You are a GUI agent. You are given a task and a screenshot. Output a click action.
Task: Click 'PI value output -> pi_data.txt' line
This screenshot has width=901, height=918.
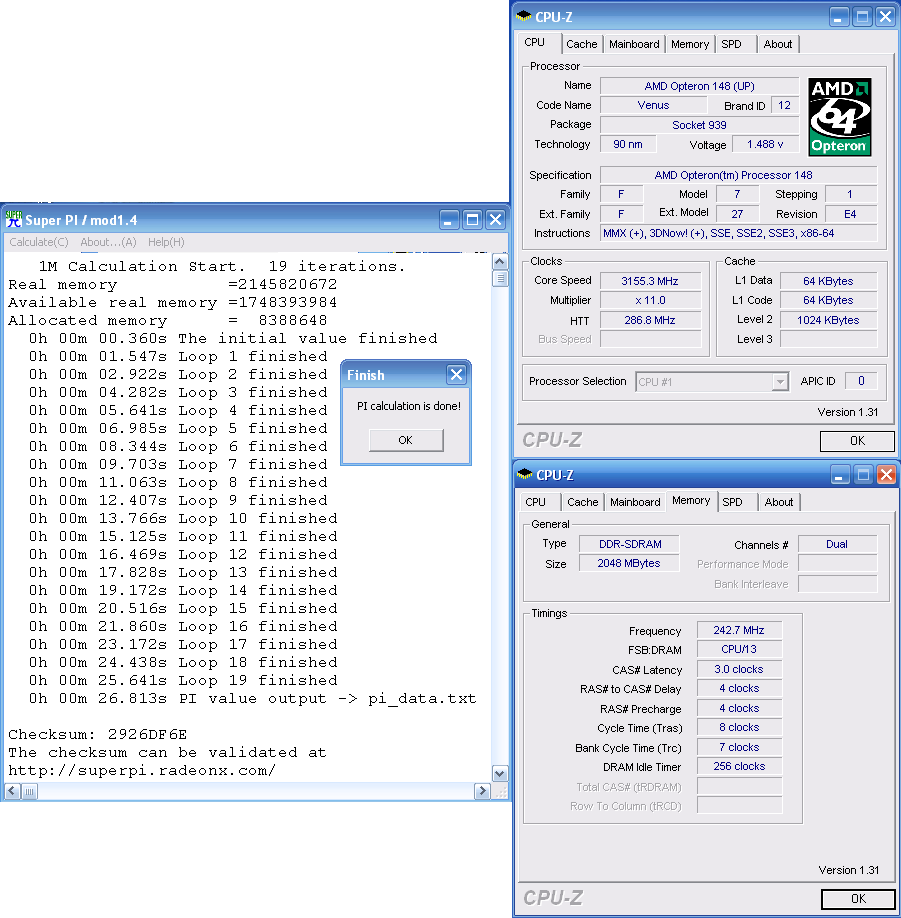[x=253, y=698]
